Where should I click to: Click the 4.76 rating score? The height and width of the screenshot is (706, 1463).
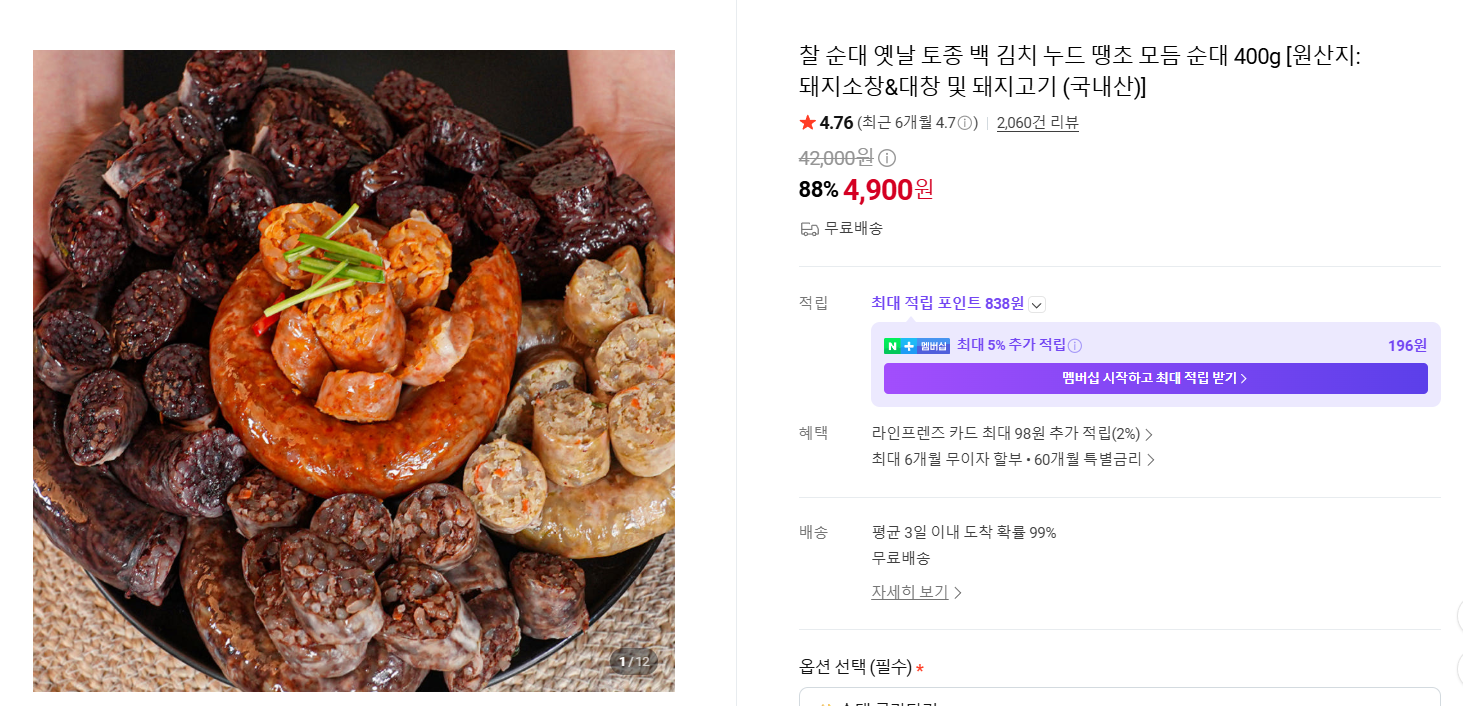836,123
